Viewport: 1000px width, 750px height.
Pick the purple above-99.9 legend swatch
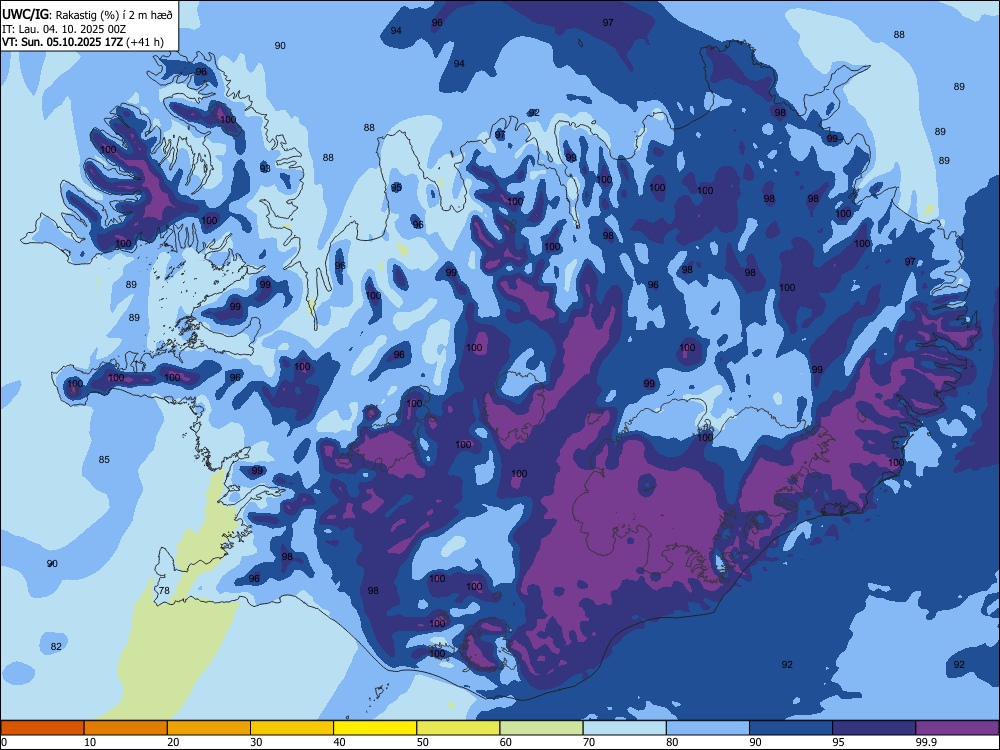(x=957, y=728)
